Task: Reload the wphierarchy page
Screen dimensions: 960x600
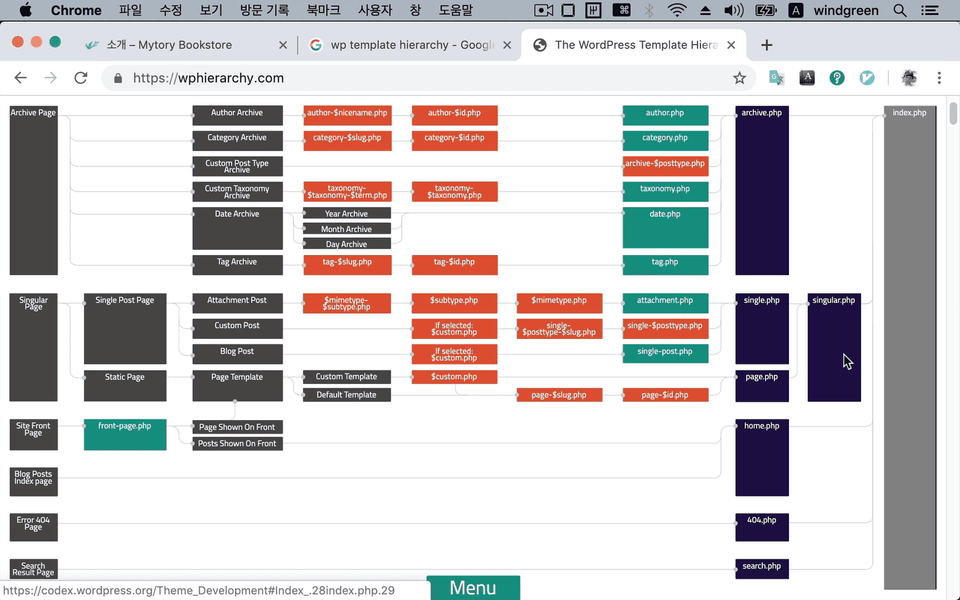Action: coord(81,78)
